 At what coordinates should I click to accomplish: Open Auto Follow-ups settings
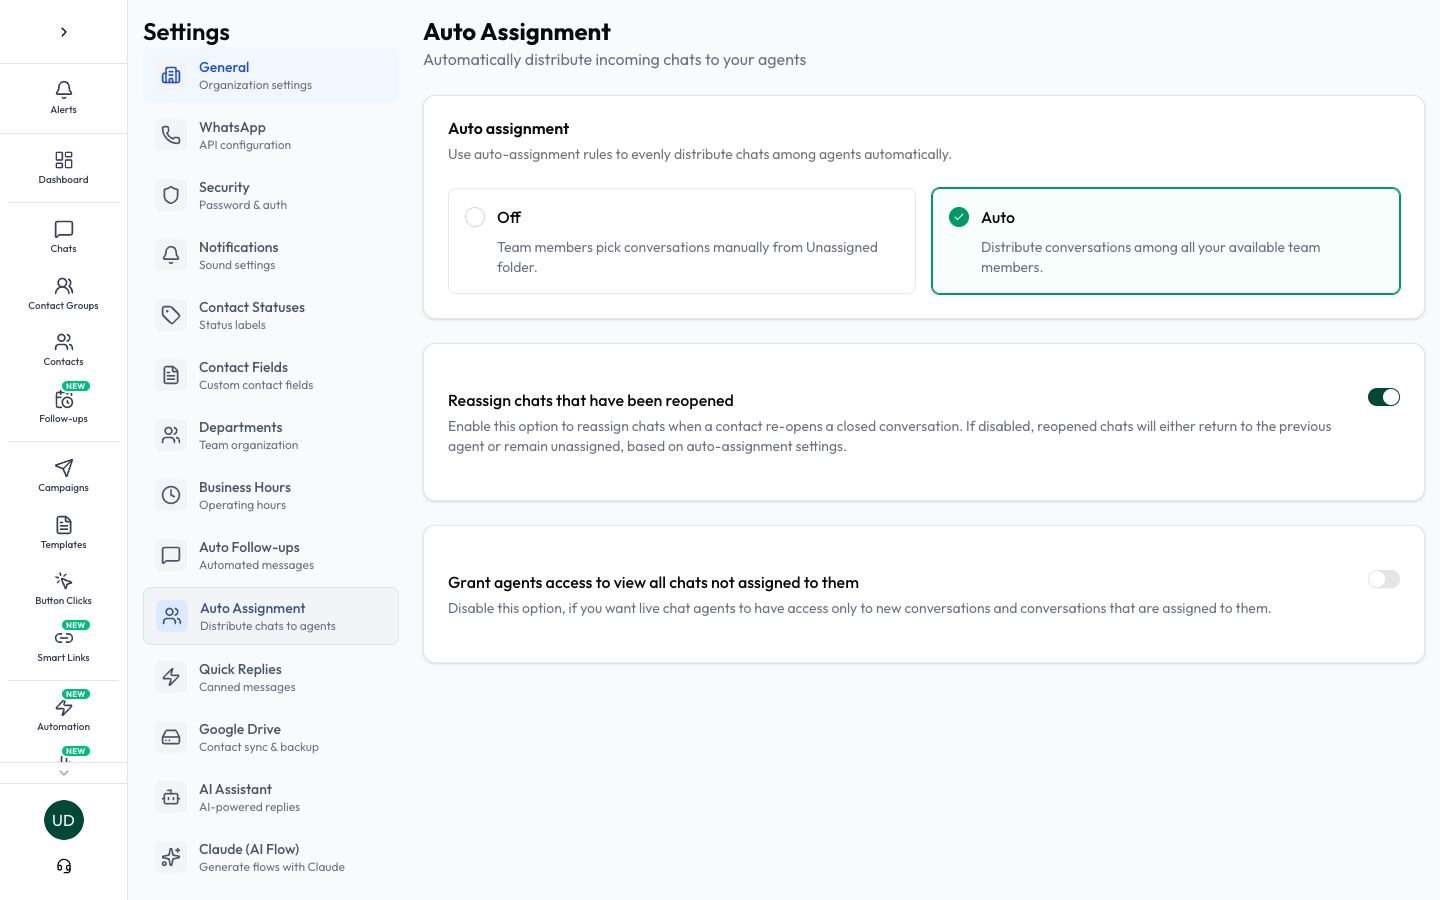tap(271, 555)
